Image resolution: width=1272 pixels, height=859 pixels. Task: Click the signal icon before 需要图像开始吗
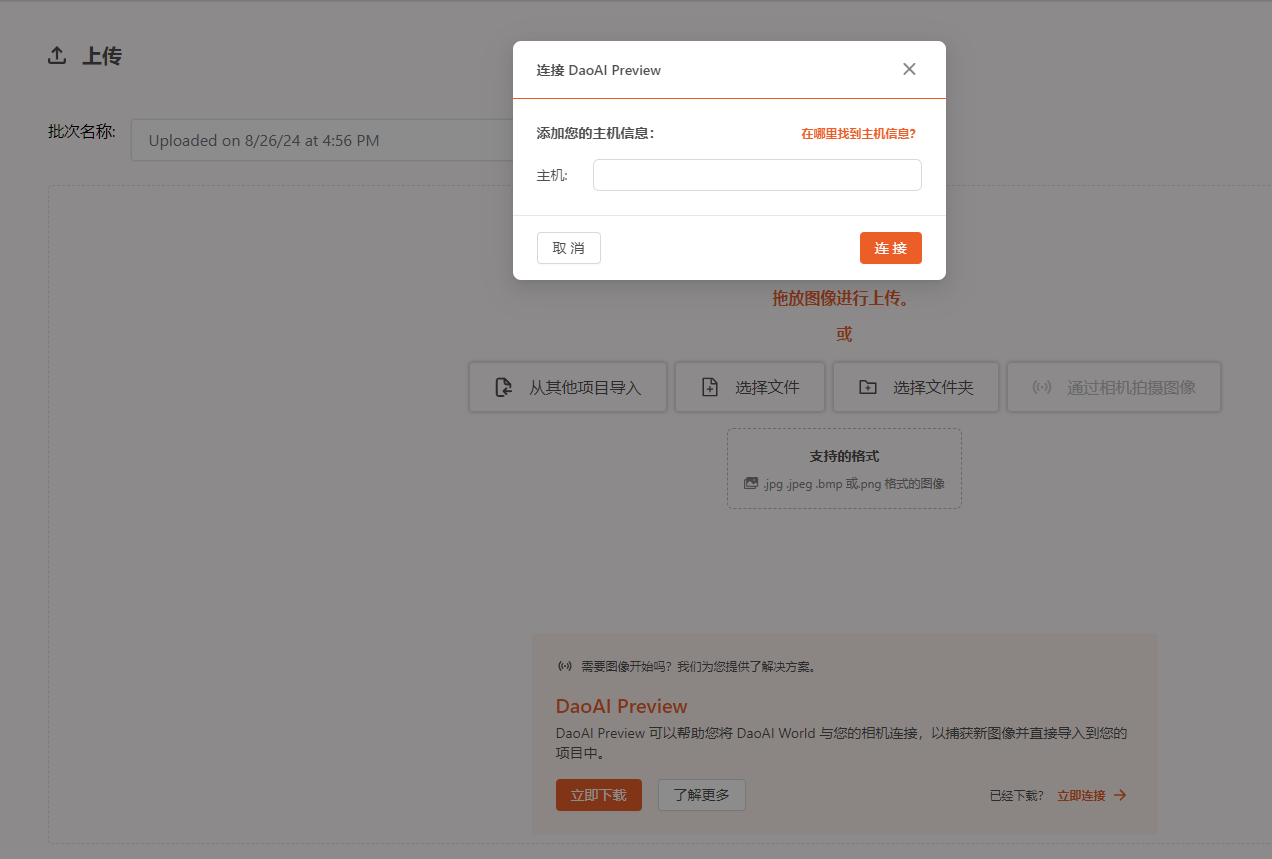click(565, 666)
